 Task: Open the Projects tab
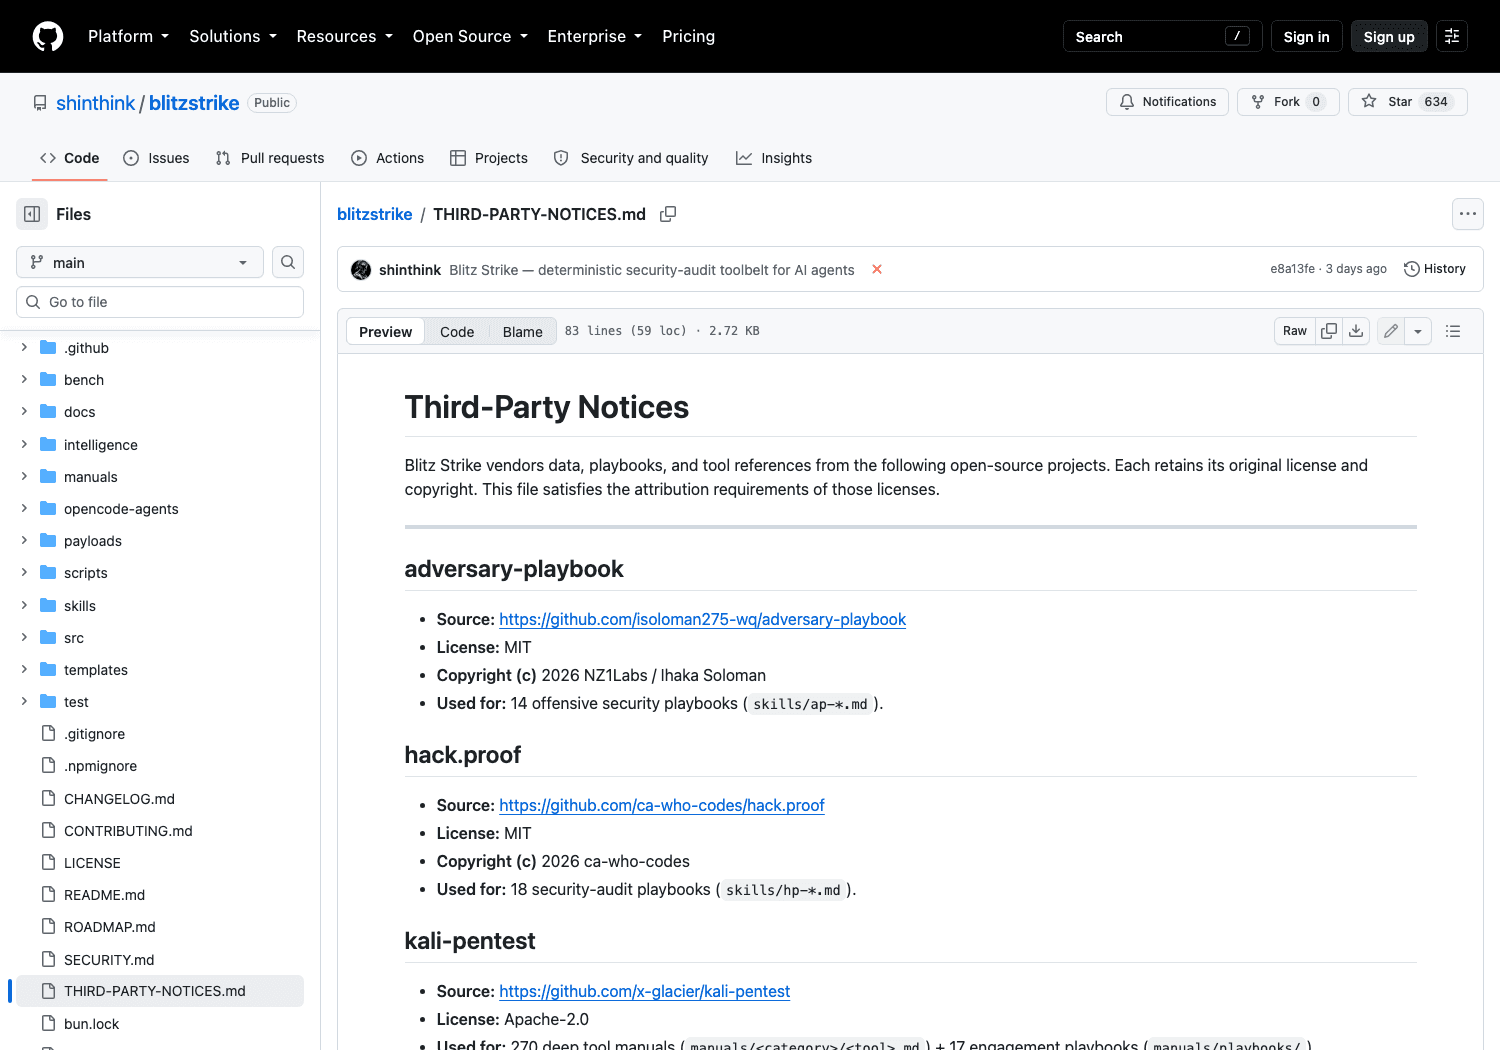(489, 158)
